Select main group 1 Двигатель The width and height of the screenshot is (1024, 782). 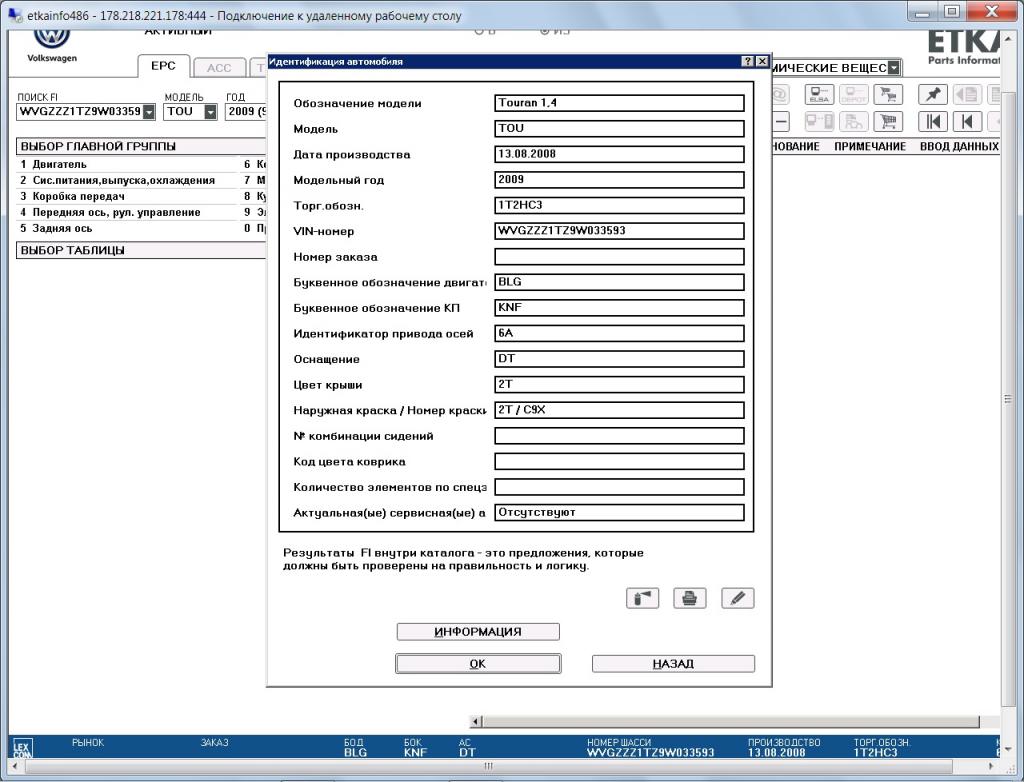click(x=127, y=164)
